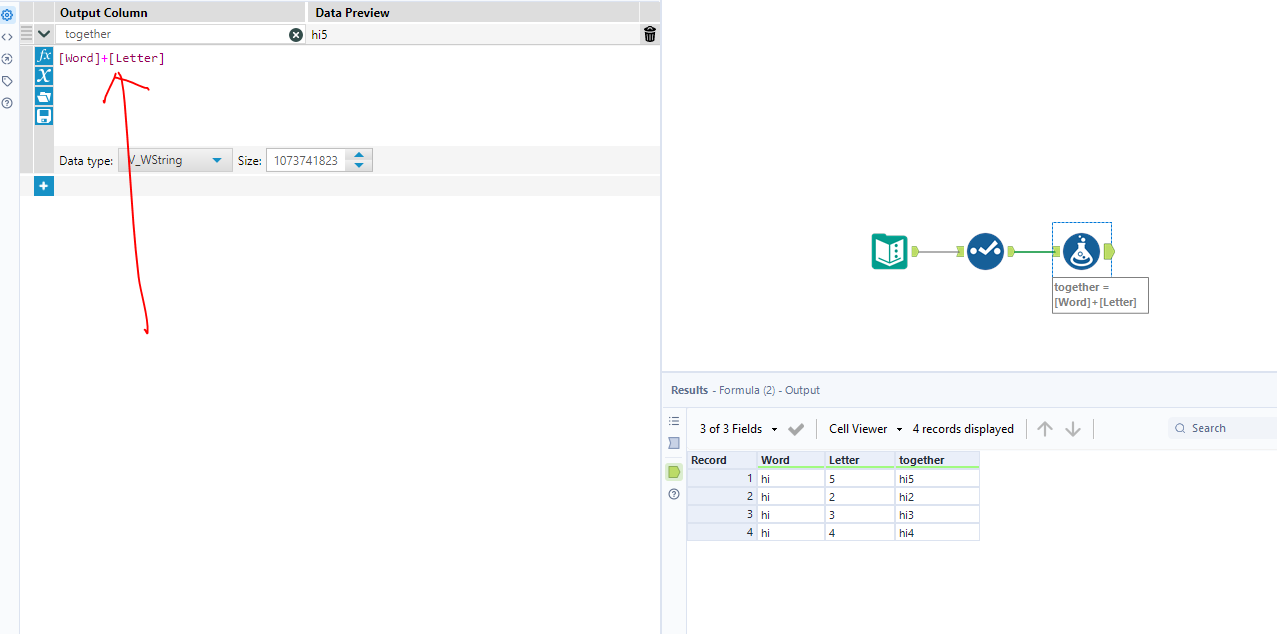Click the plus button to add new expression

[x=43, y=185]
